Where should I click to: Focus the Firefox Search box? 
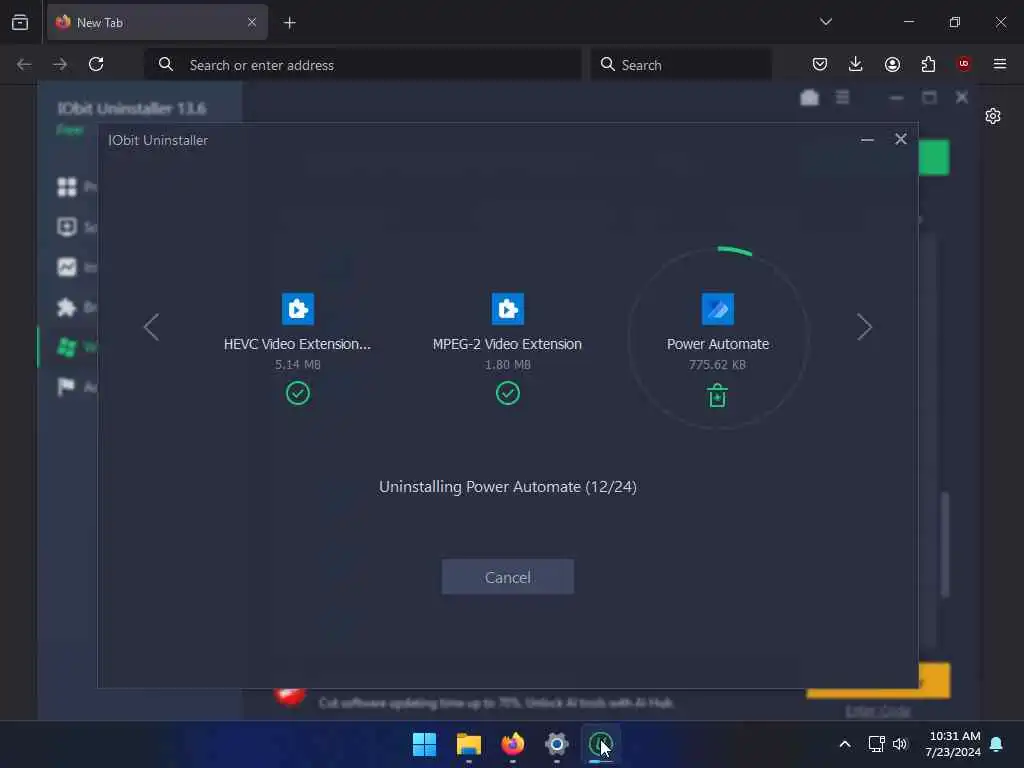click(x=680, y=65)
